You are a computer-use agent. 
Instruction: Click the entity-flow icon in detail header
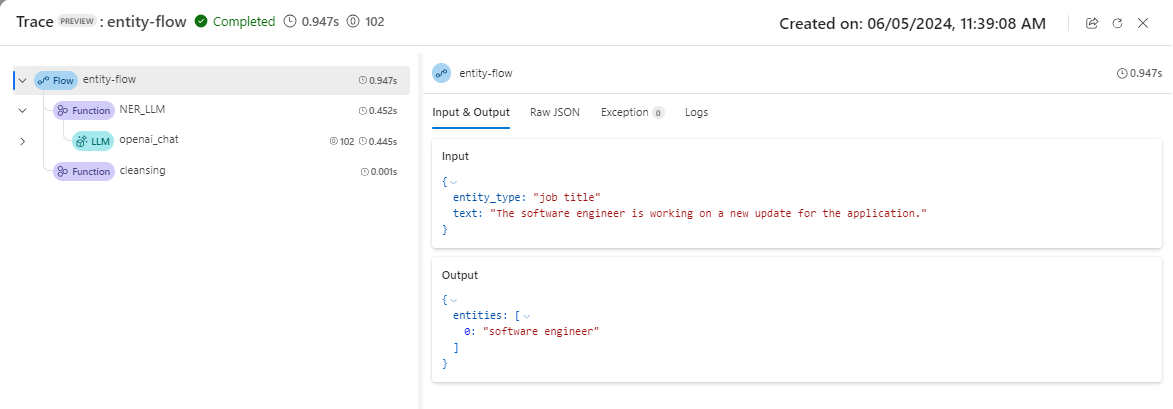[x=441, y=73]
